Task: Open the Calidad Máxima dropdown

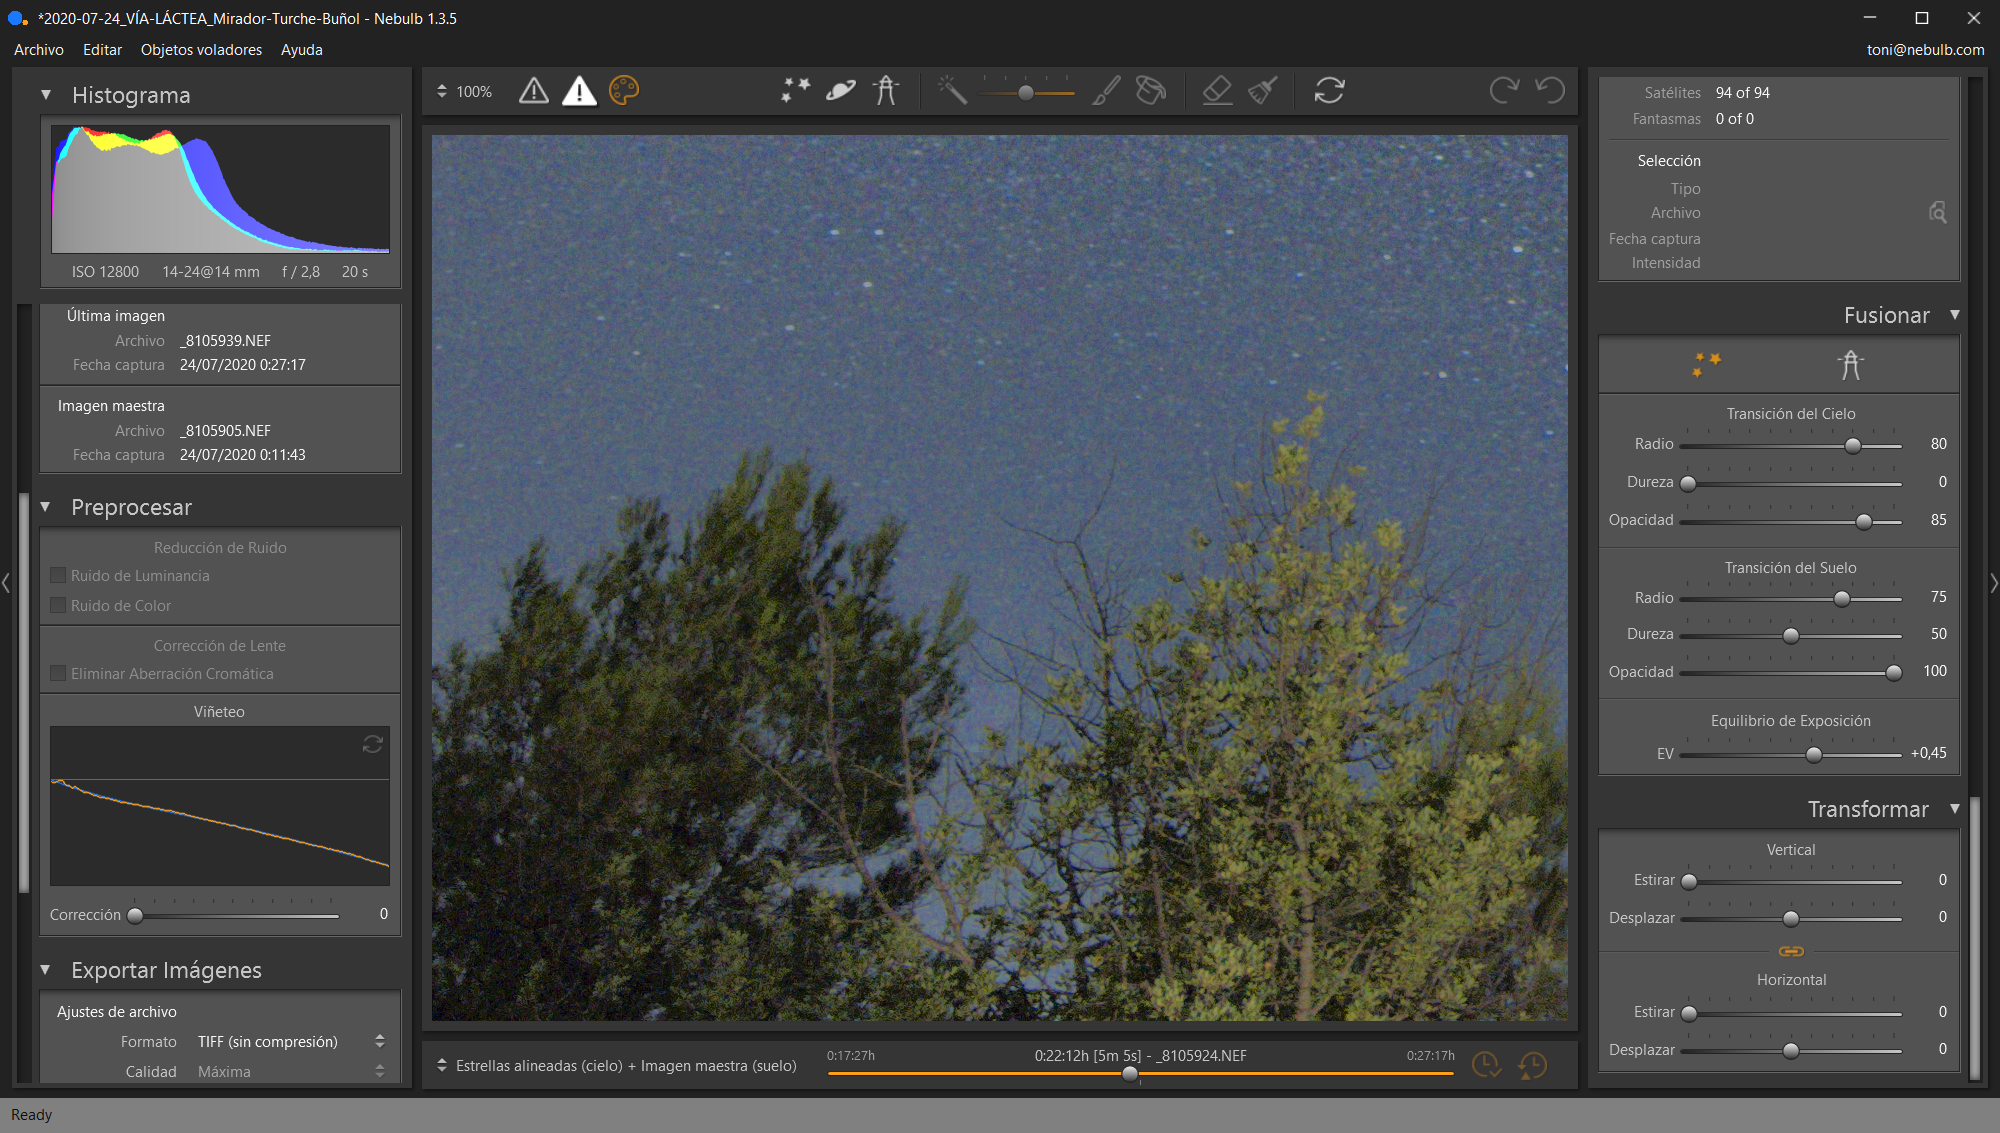Action: (x=290, y=1071)
